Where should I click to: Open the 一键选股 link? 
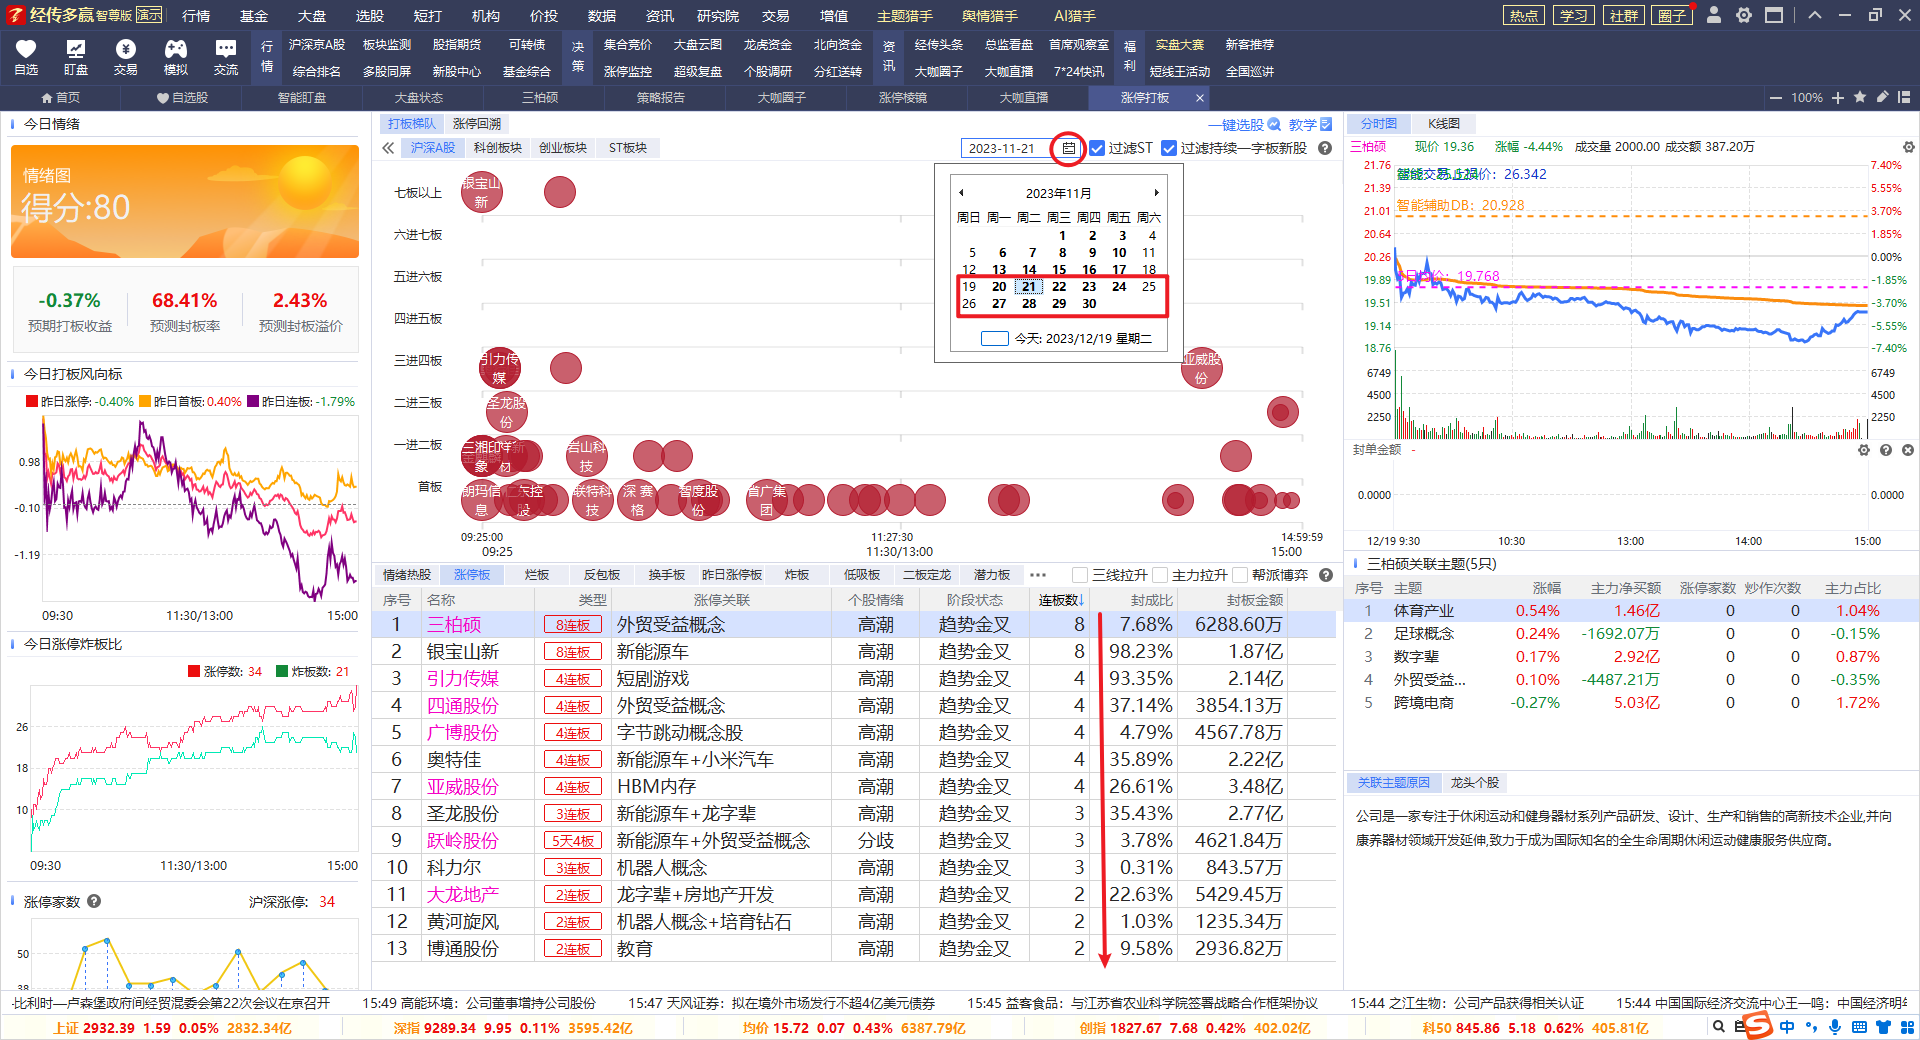point(1244,125)
